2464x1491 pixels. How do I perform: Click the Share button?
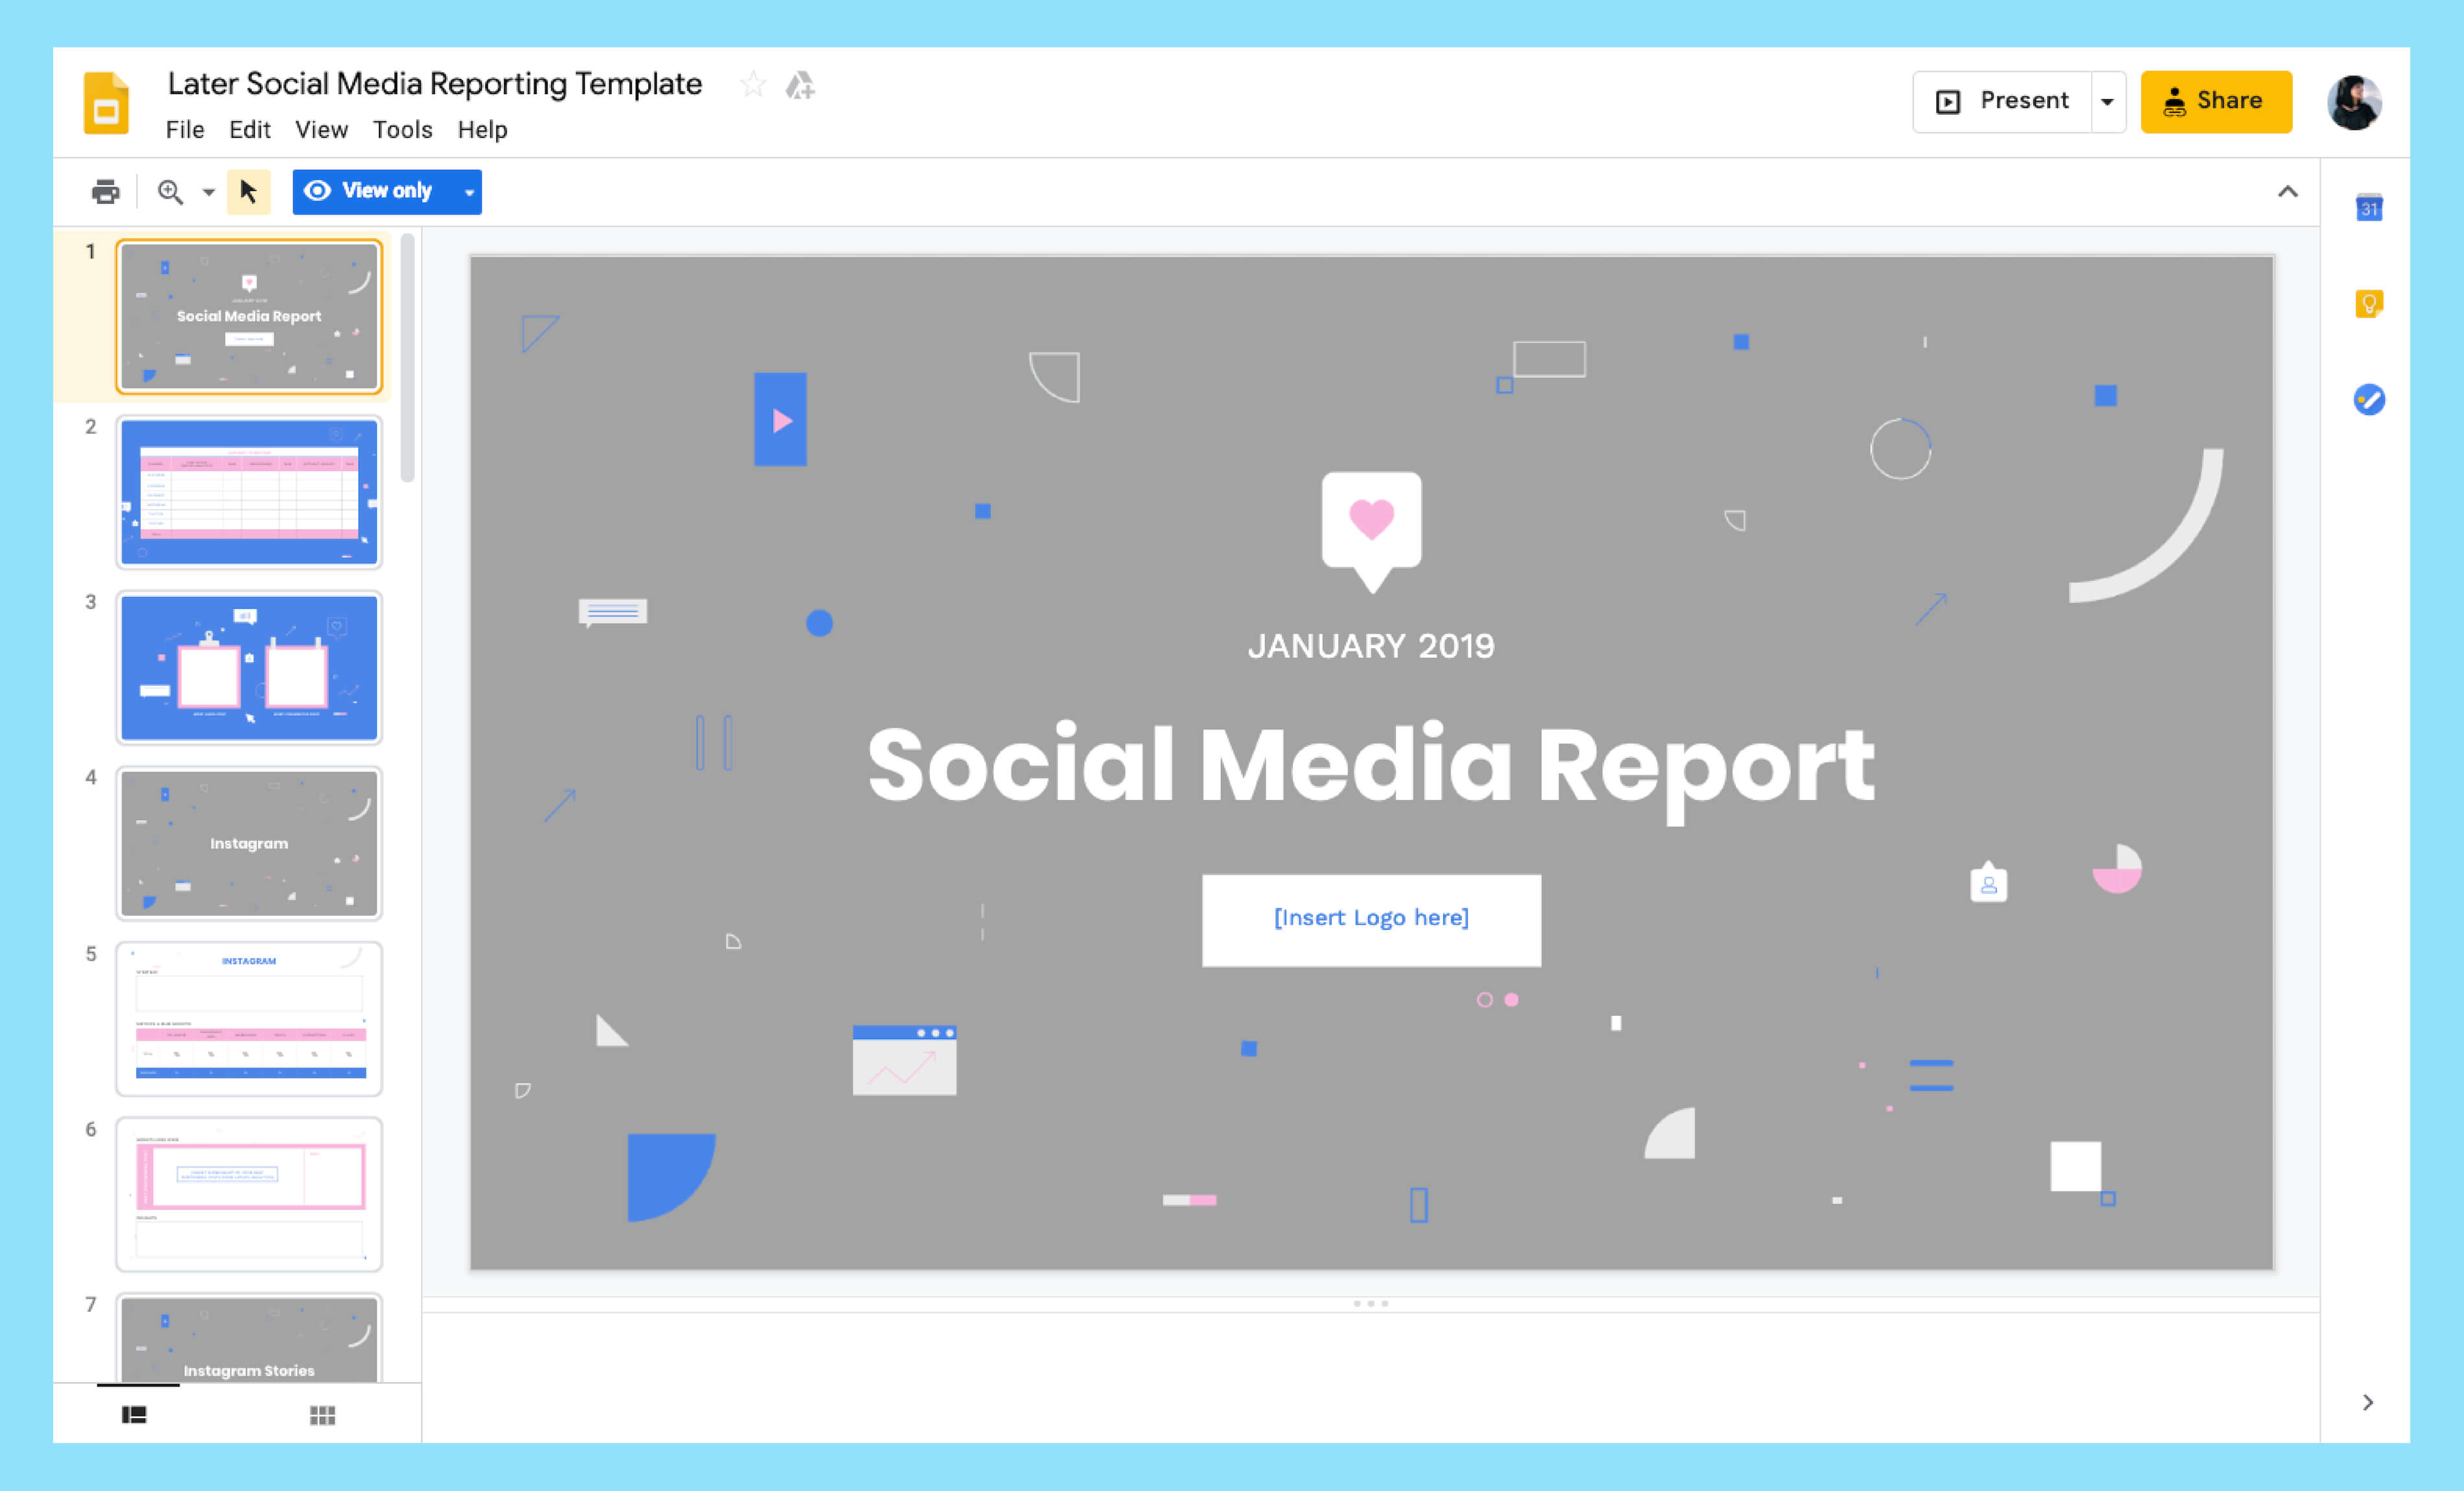[2216, 100]
